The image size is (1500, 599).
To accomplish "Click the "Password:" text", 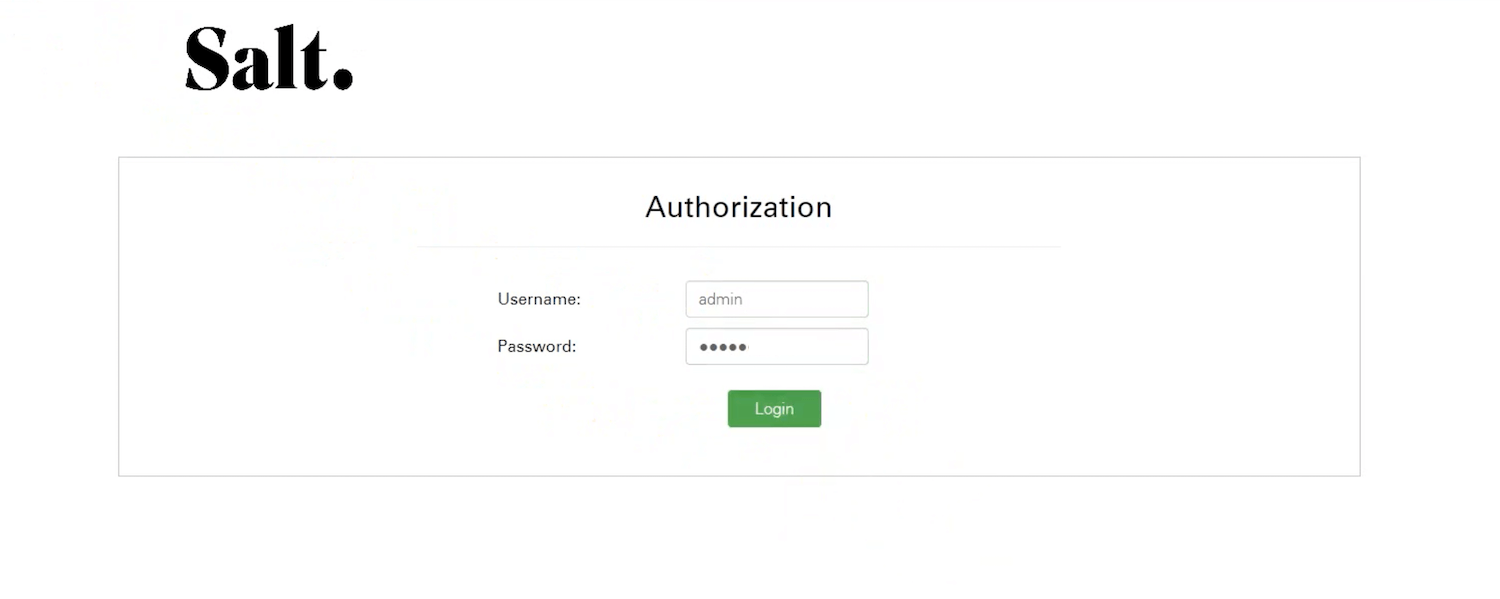I will point(537,347).
